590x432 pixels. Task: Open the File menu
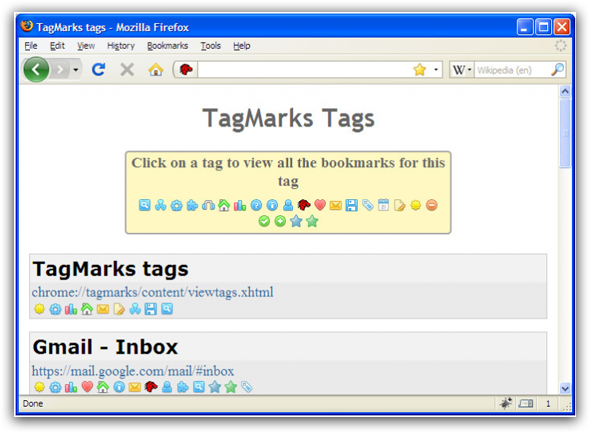[x=31, y=46]
